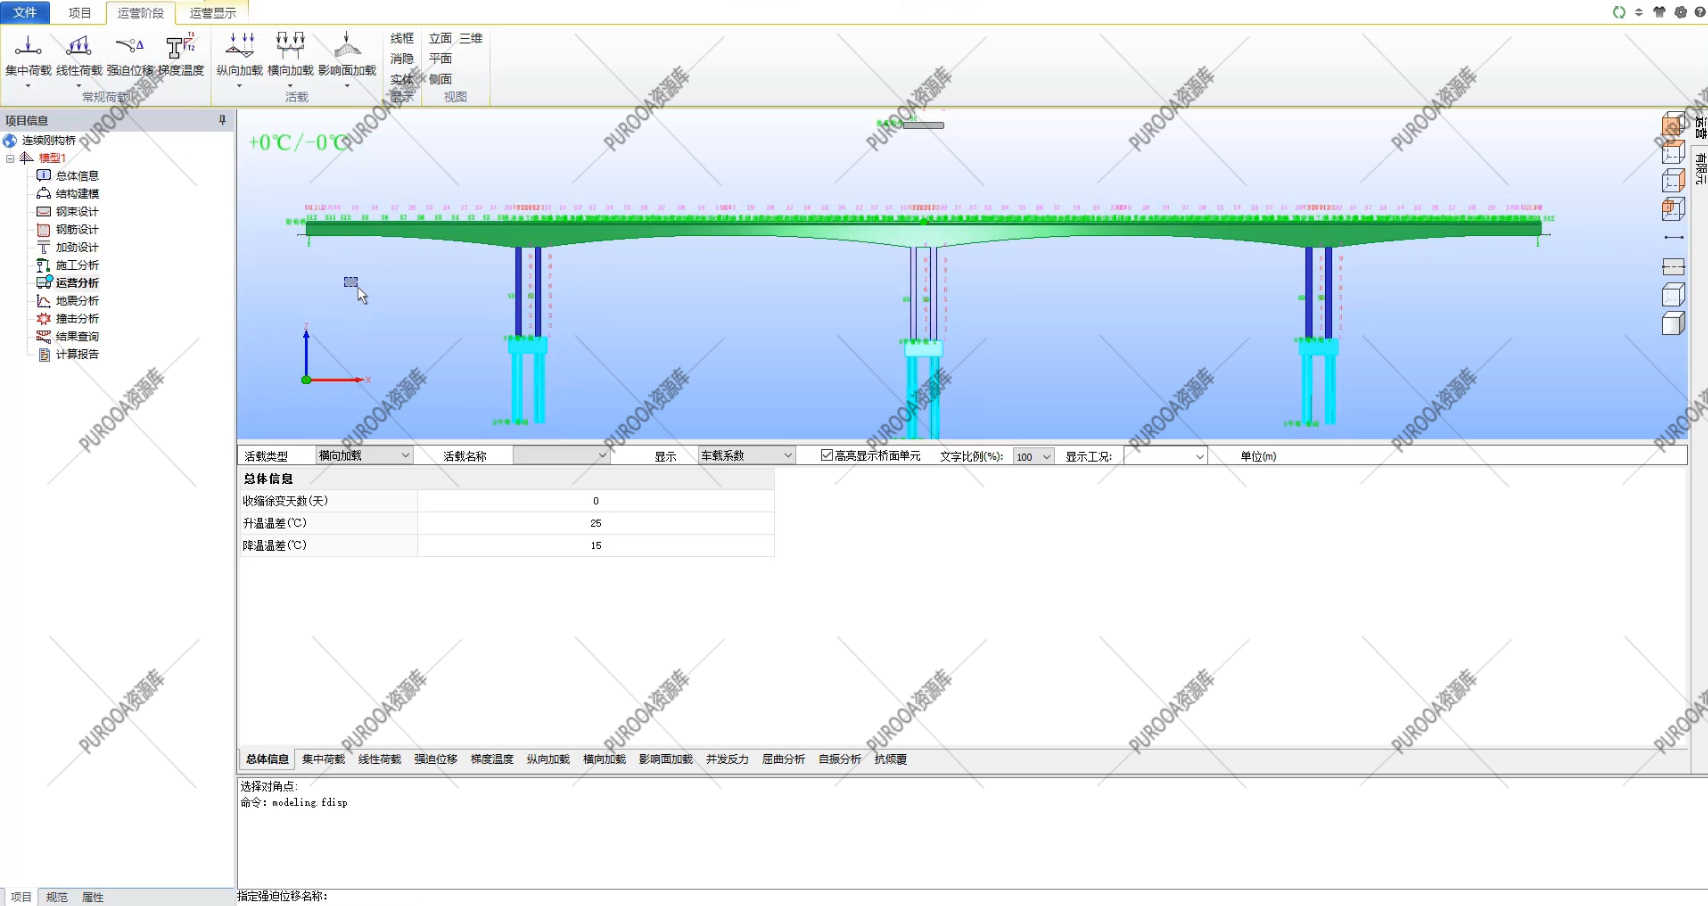Click the 纵向加载 longitudinal loading icon
The width and height of the screenshot is (1708, 906).
[x=239, y=55]
